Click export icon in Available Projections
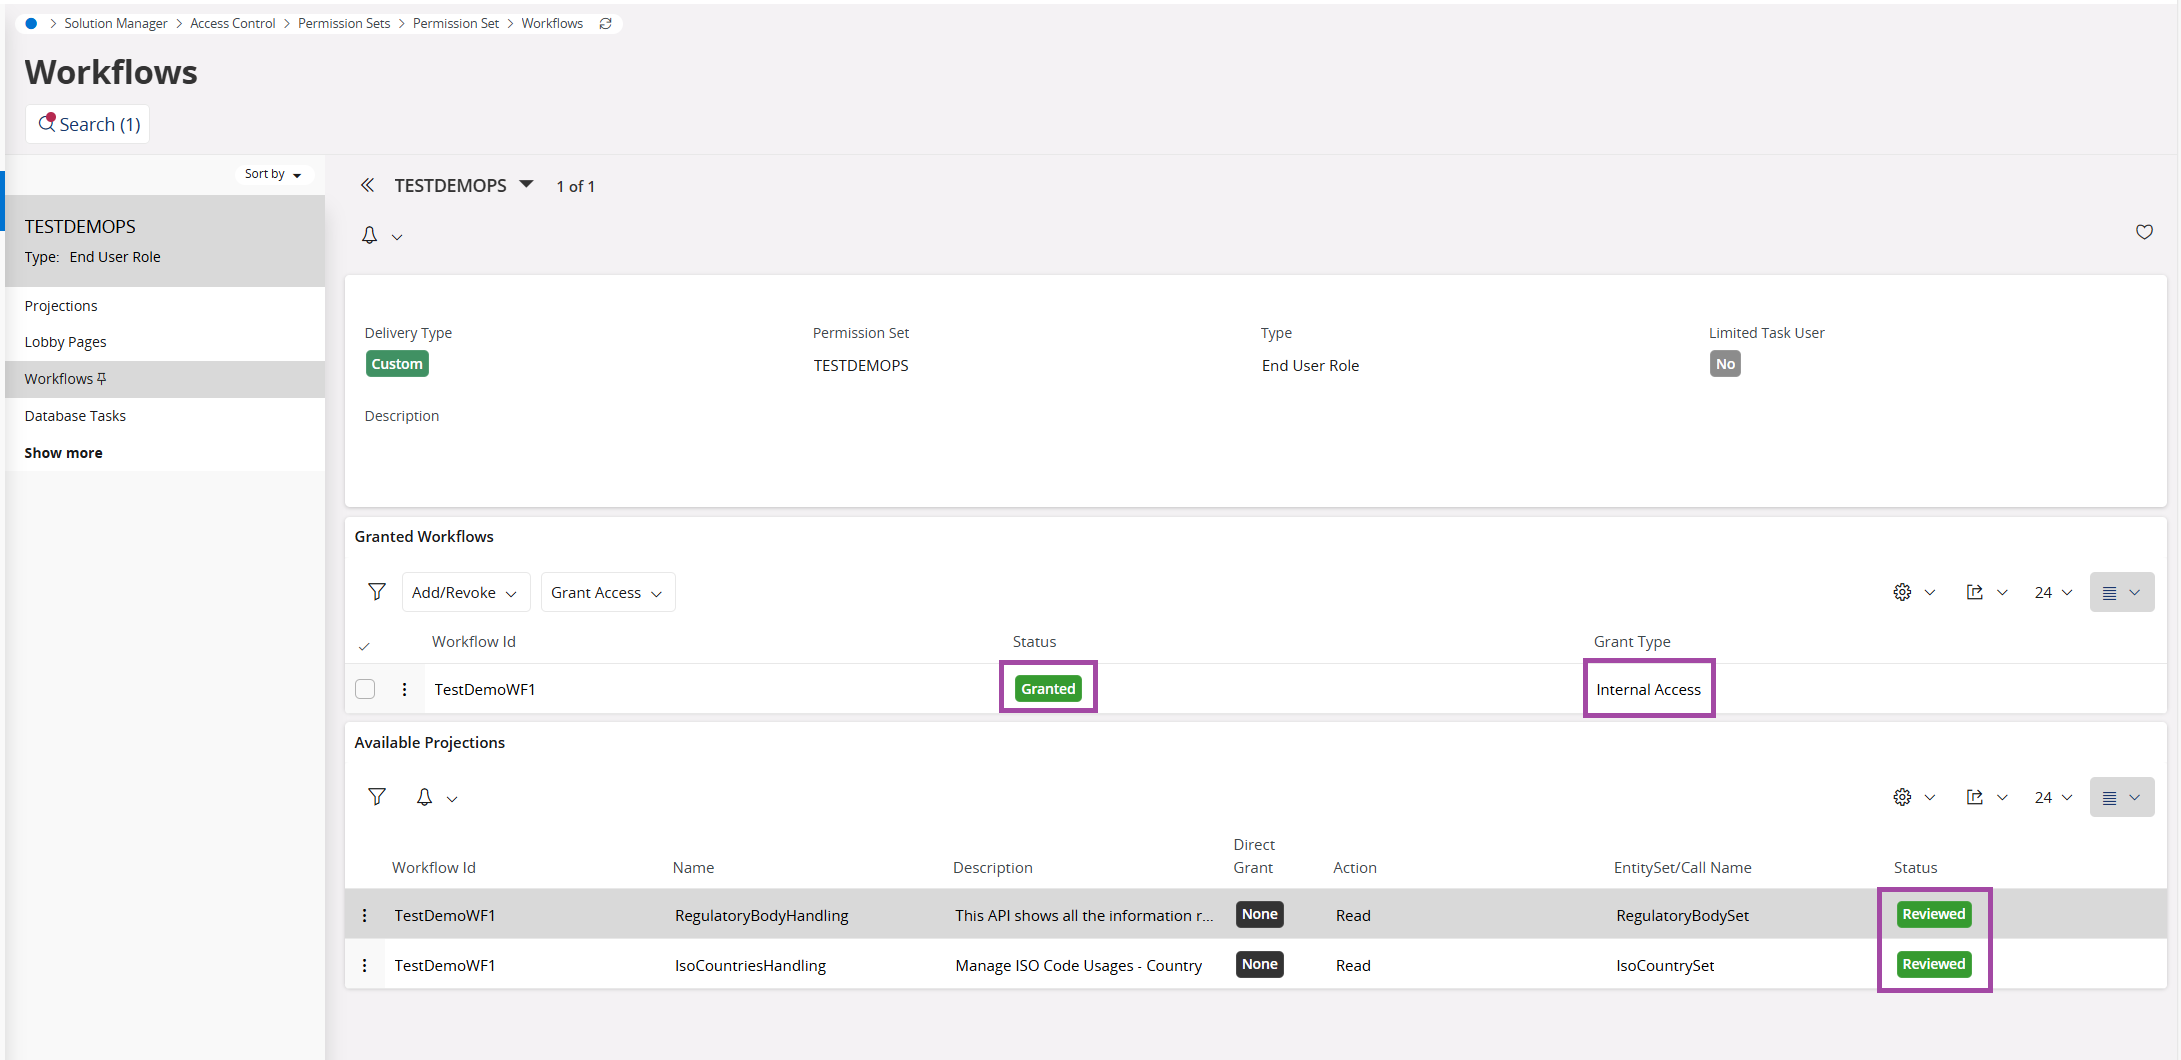The width and height of the screenshot is (2181, 1060). pos(1974,797)
